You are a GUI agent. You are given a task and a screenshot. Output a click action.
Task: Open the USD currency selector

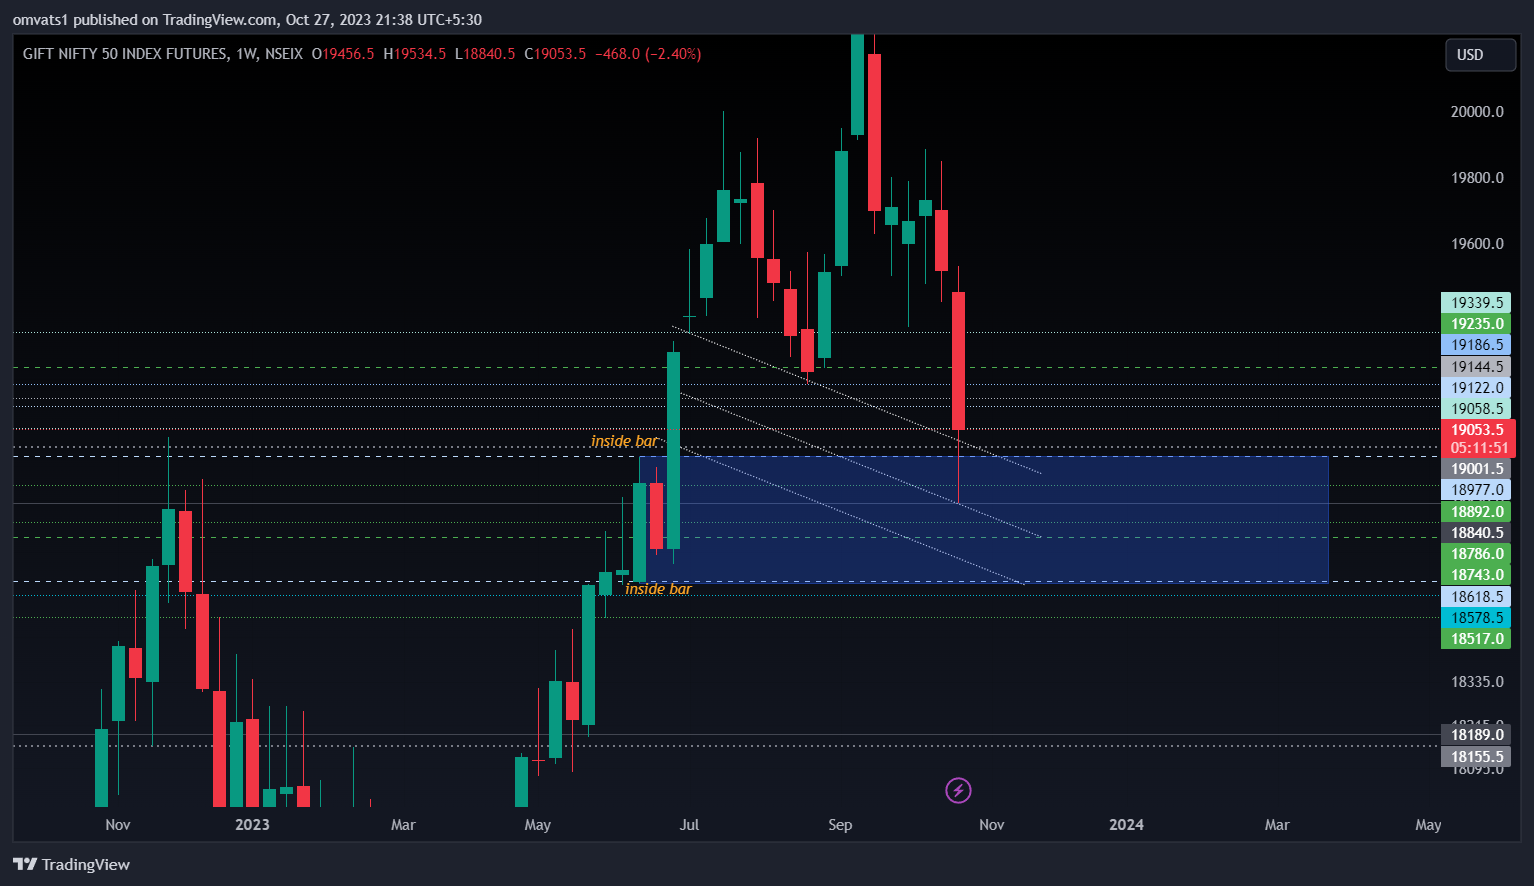[1480, 55]
